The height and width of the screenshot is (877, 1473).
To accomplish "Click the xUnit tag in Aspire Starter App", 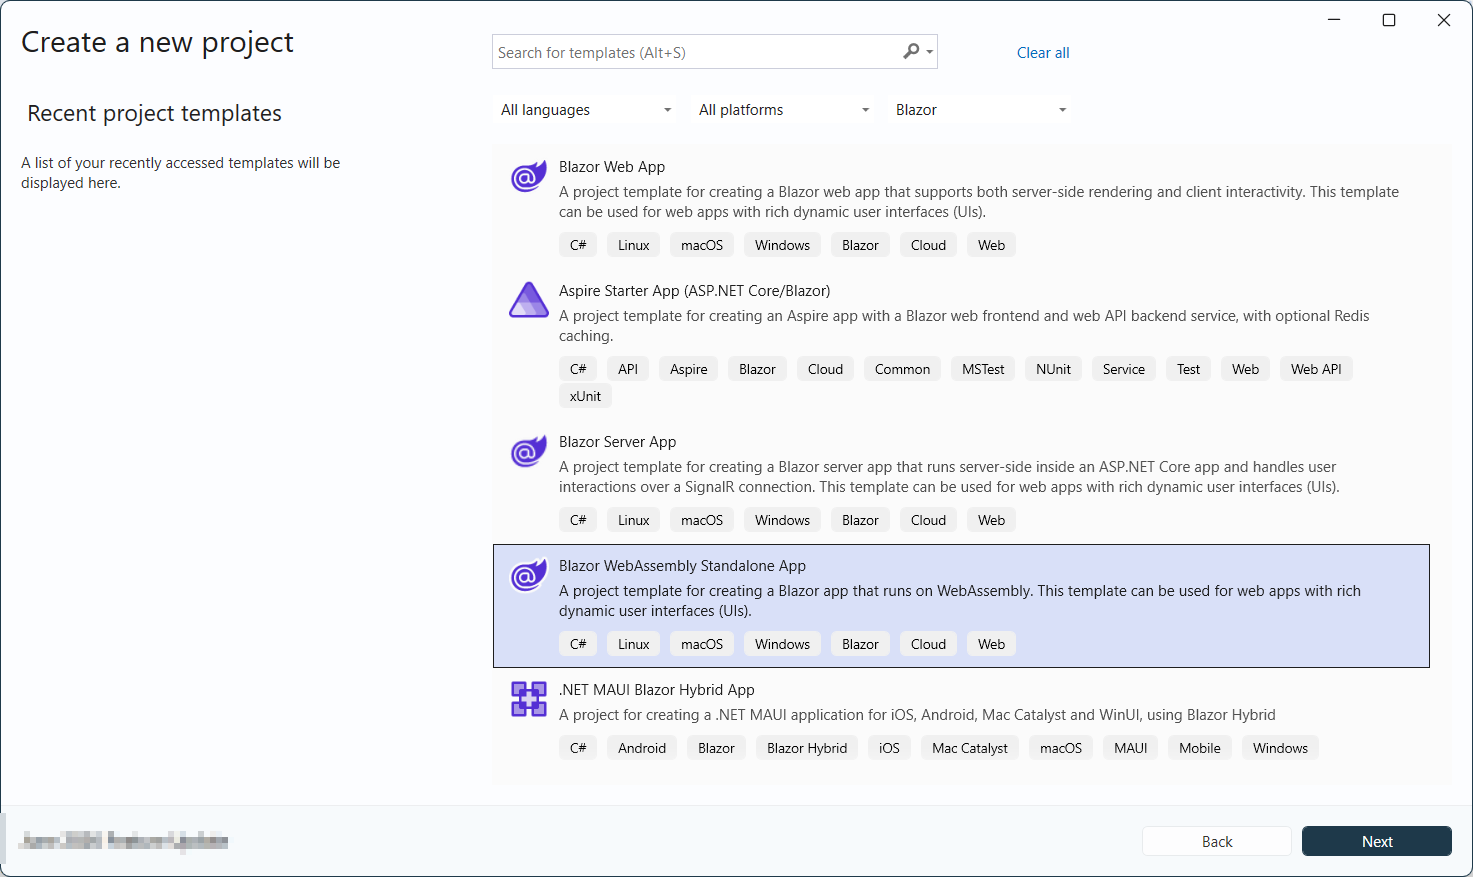I will click(x=586, y=396).
